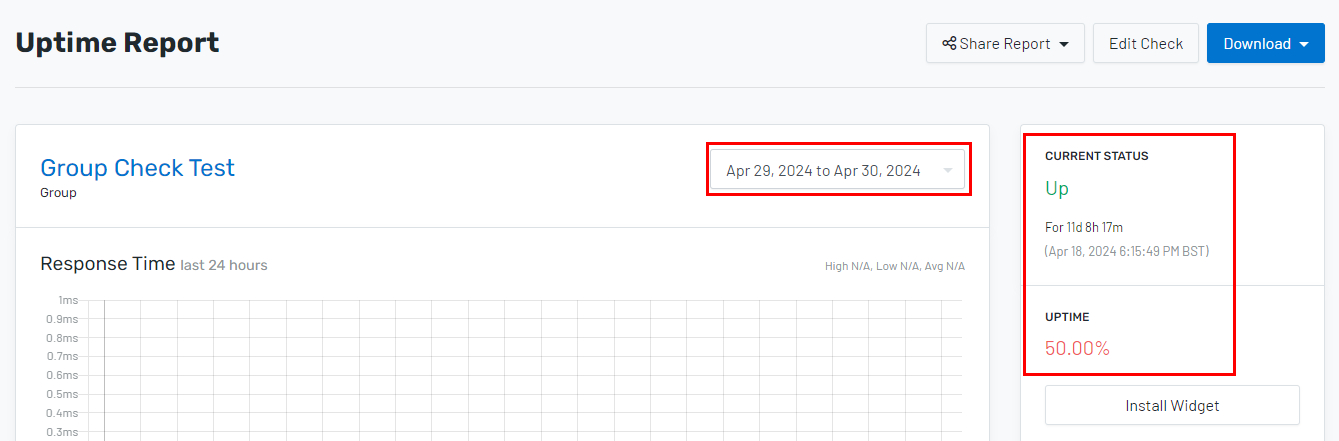1339x441 pixels.
Task: Click the Uptime Report page title
Action: [x=117, y=43]
